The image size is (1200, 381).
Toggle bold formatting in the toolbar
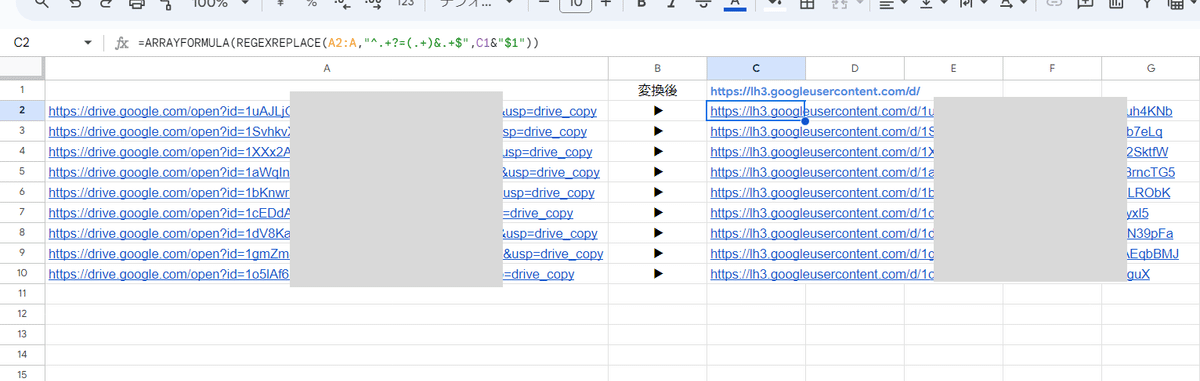[641, 4]
